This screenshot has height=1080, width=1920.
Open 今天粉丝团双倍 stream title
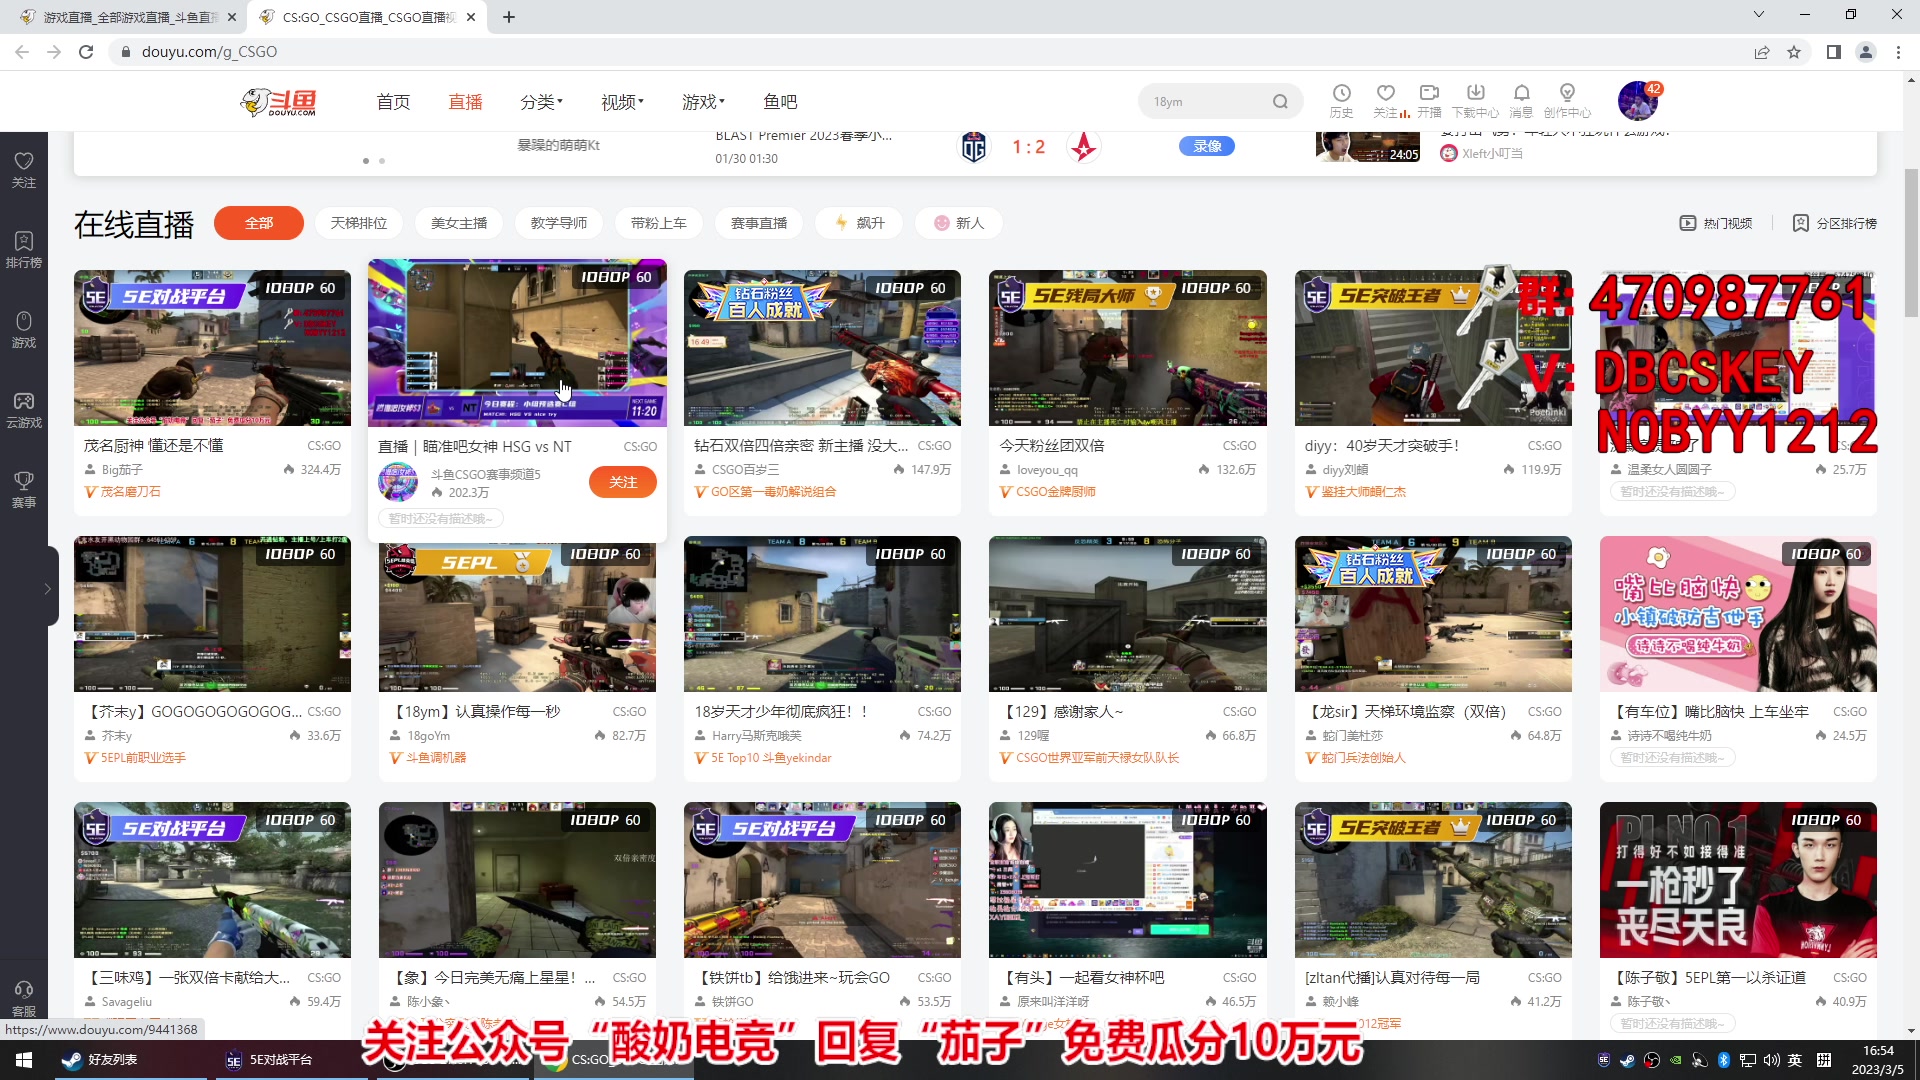[1052, 446]
